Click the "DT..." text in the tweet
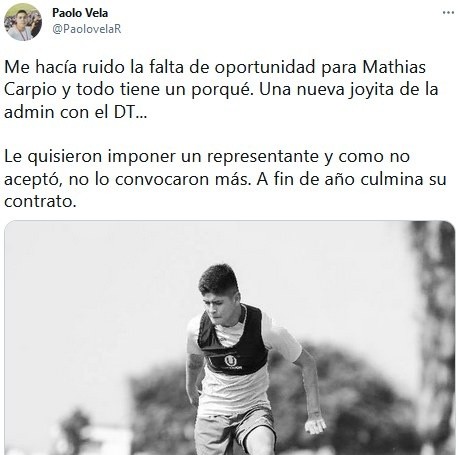This screenshot has height=455, width=458. [x=130, y=112]
